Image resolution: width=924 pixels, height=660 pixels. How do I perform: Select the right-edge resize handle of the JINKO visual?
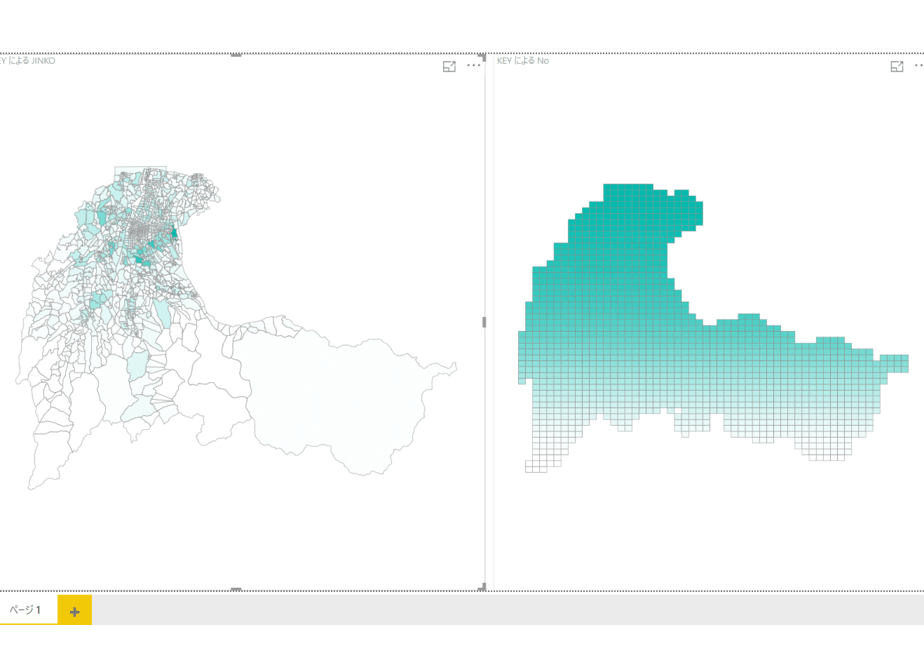coord(484,322)
